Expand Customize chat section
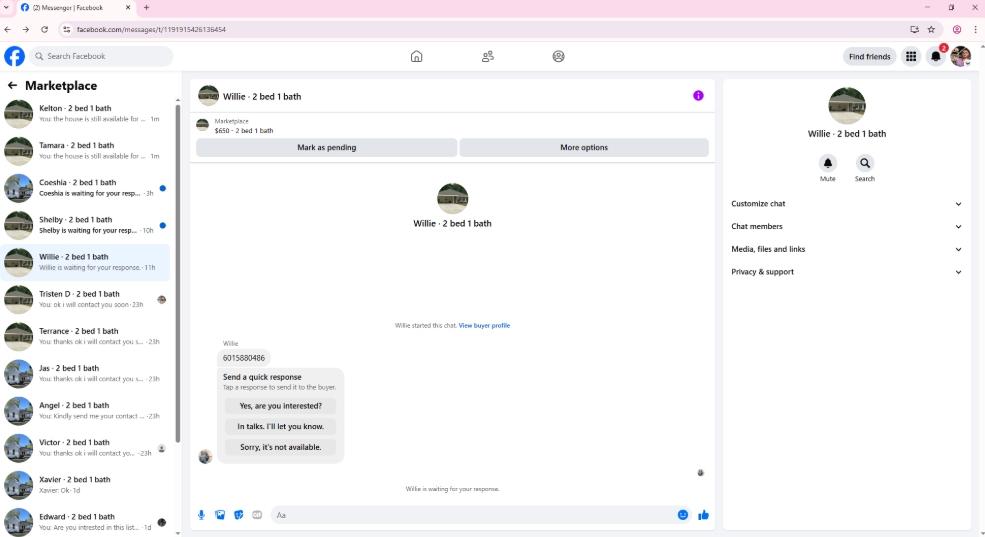 846,203
